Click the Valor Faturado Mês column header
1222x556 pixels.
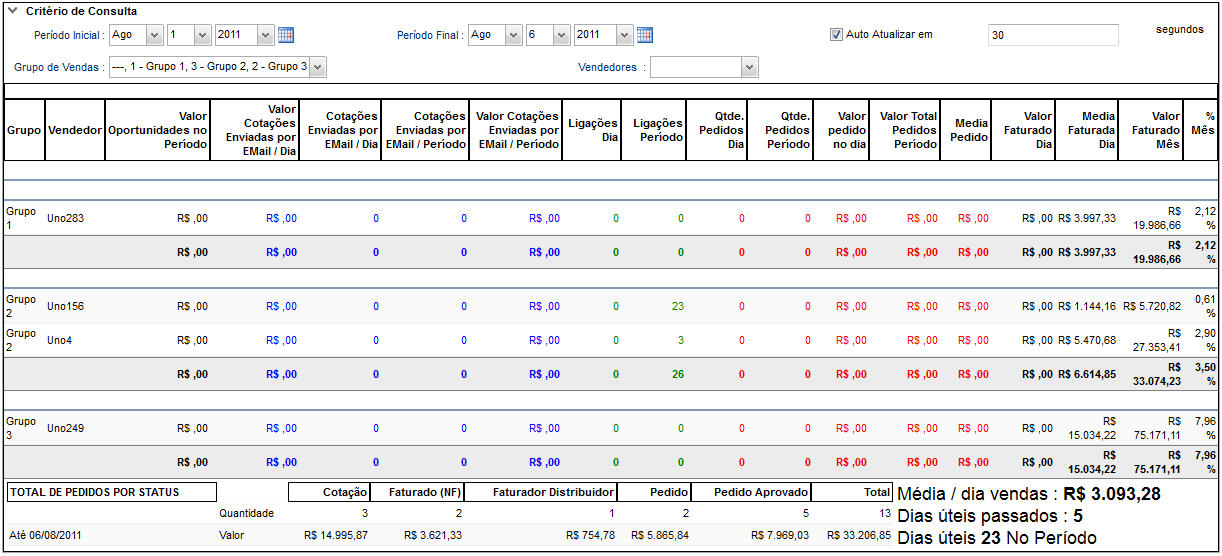click(x=1150, y=130)
